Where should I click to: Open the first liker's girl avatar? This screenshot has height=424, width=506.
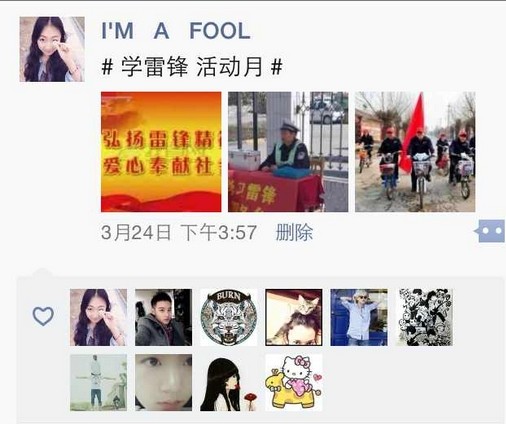98,317
